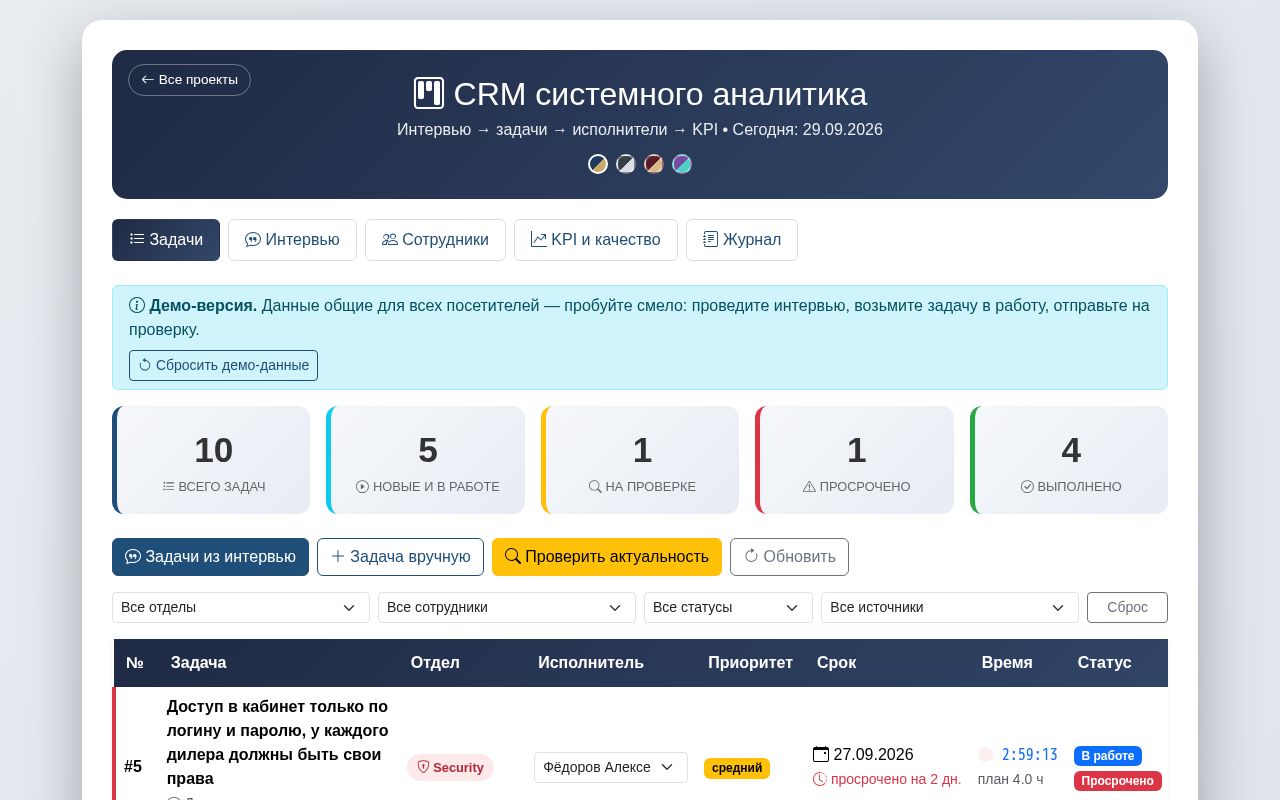Click the red "Просрочено" status badge in row #5
The height and width of the screenshot is (800, 1280).
[1118, 781]
